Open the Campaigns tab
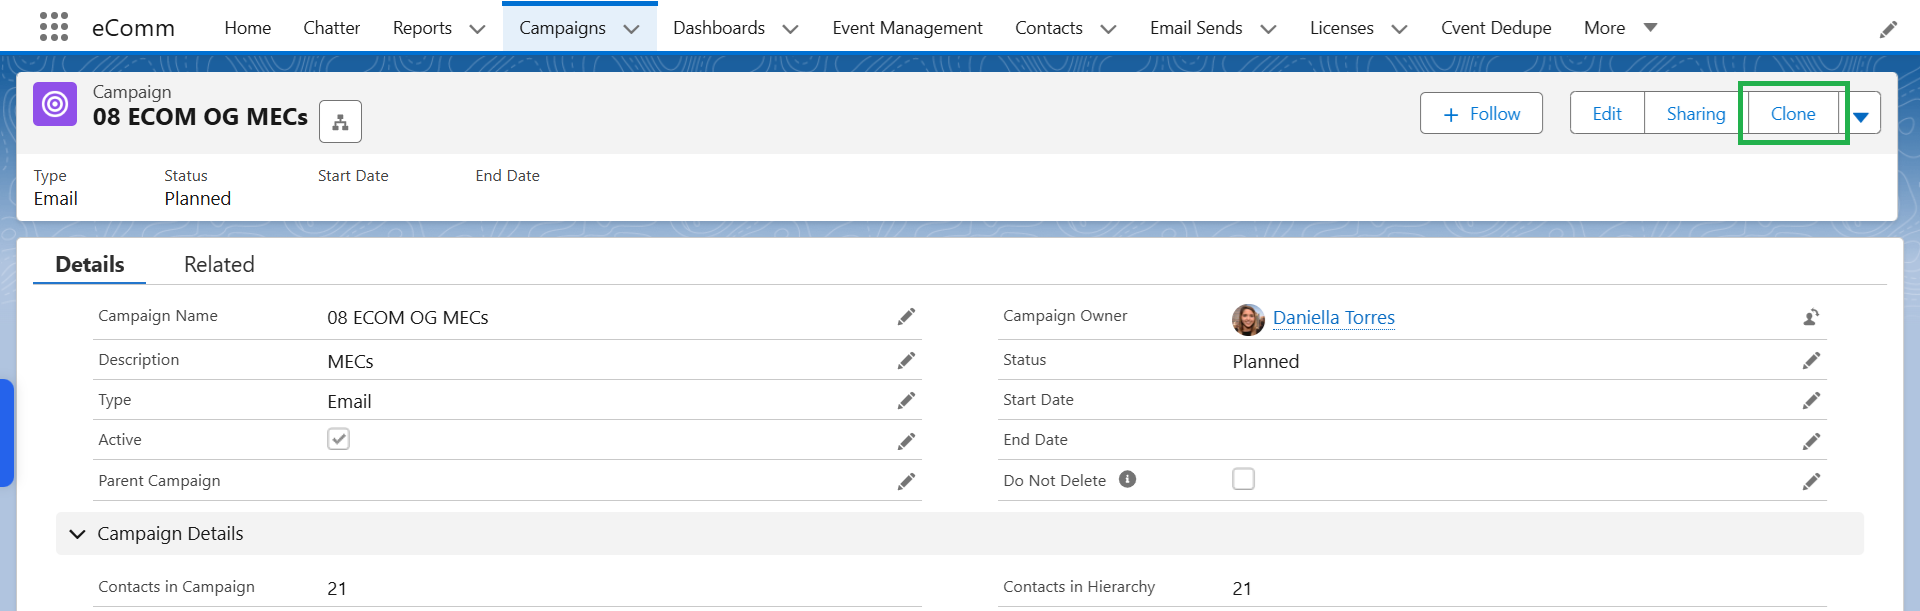This screenshot has height=611, width=1920. [x=562, y=28]
